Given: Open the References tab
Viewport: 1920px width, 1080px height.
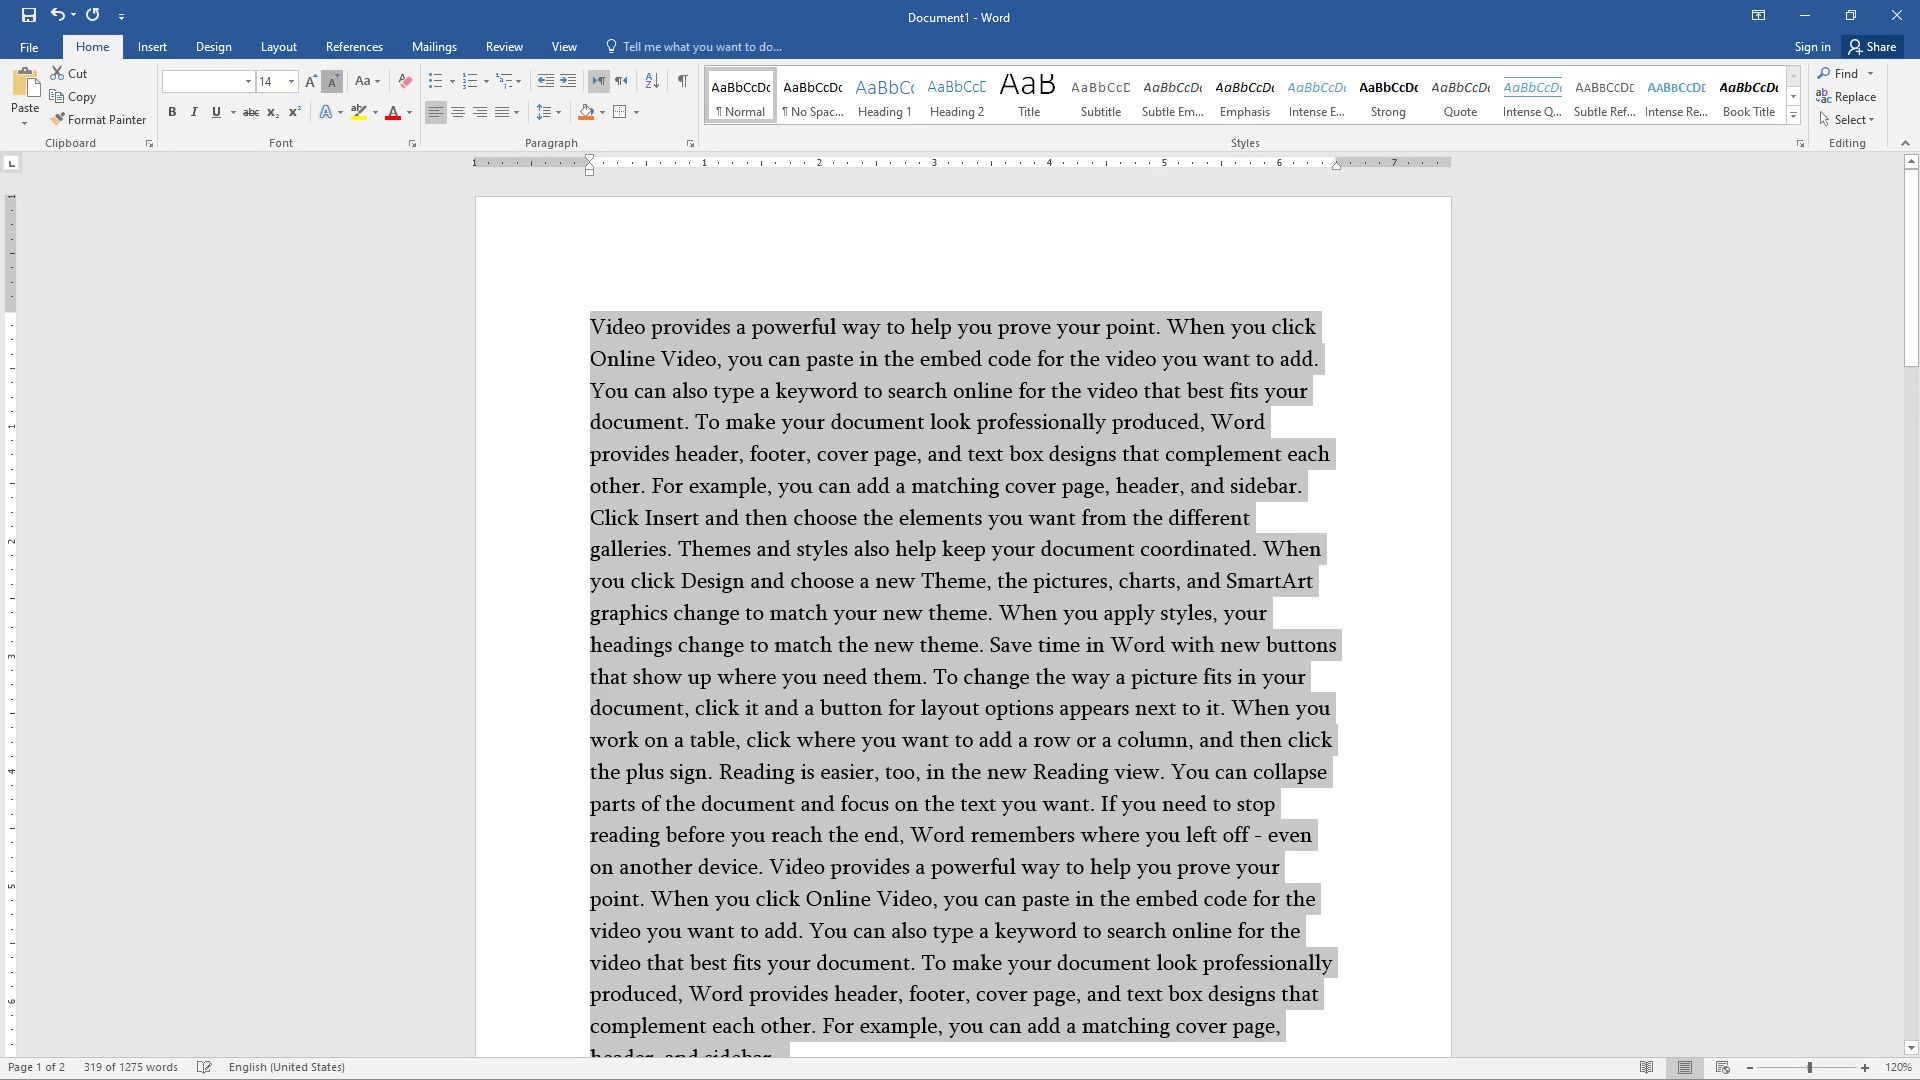Looking at the screenshot, I should pyautogui.click(x=354, y=47).
